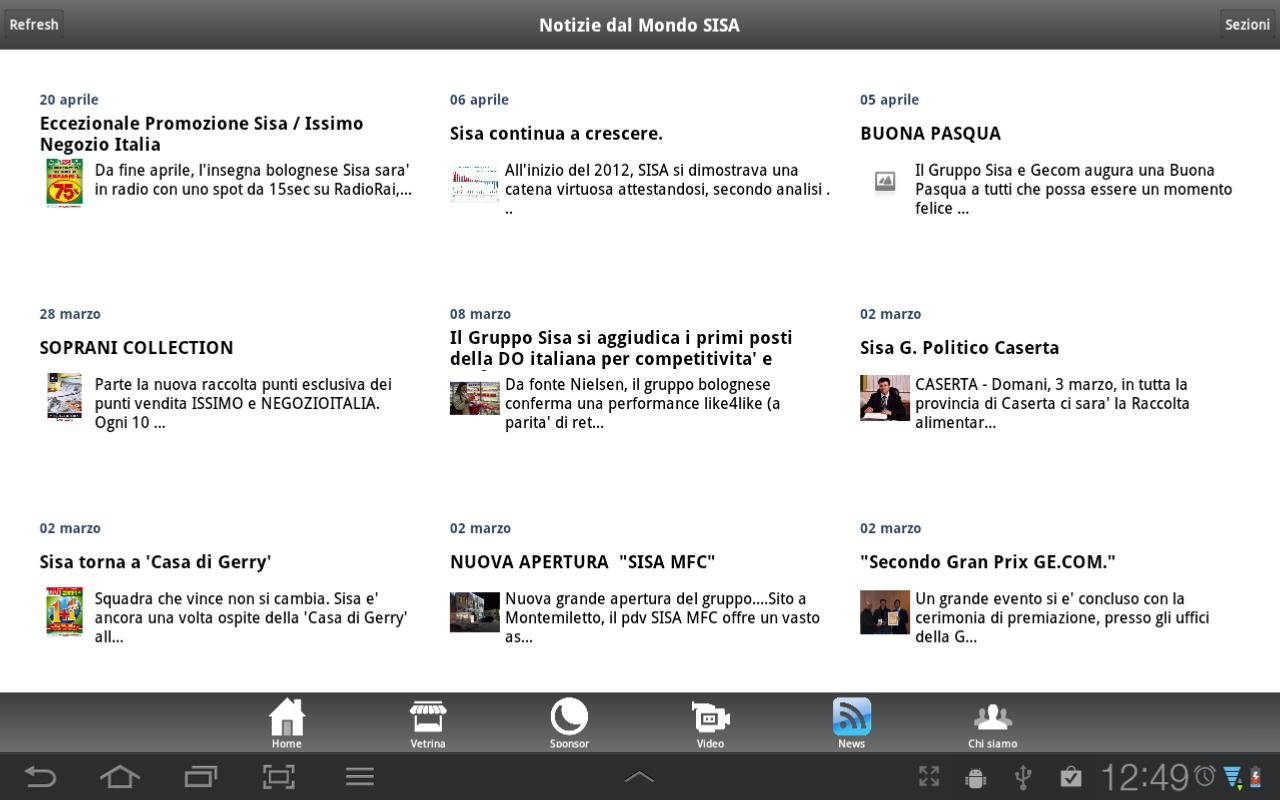Tap the 'Secondo Gran Prix GE.COM.' thumbnail
The width and height of the screenshot is (1280, 800).
(885, 612)
